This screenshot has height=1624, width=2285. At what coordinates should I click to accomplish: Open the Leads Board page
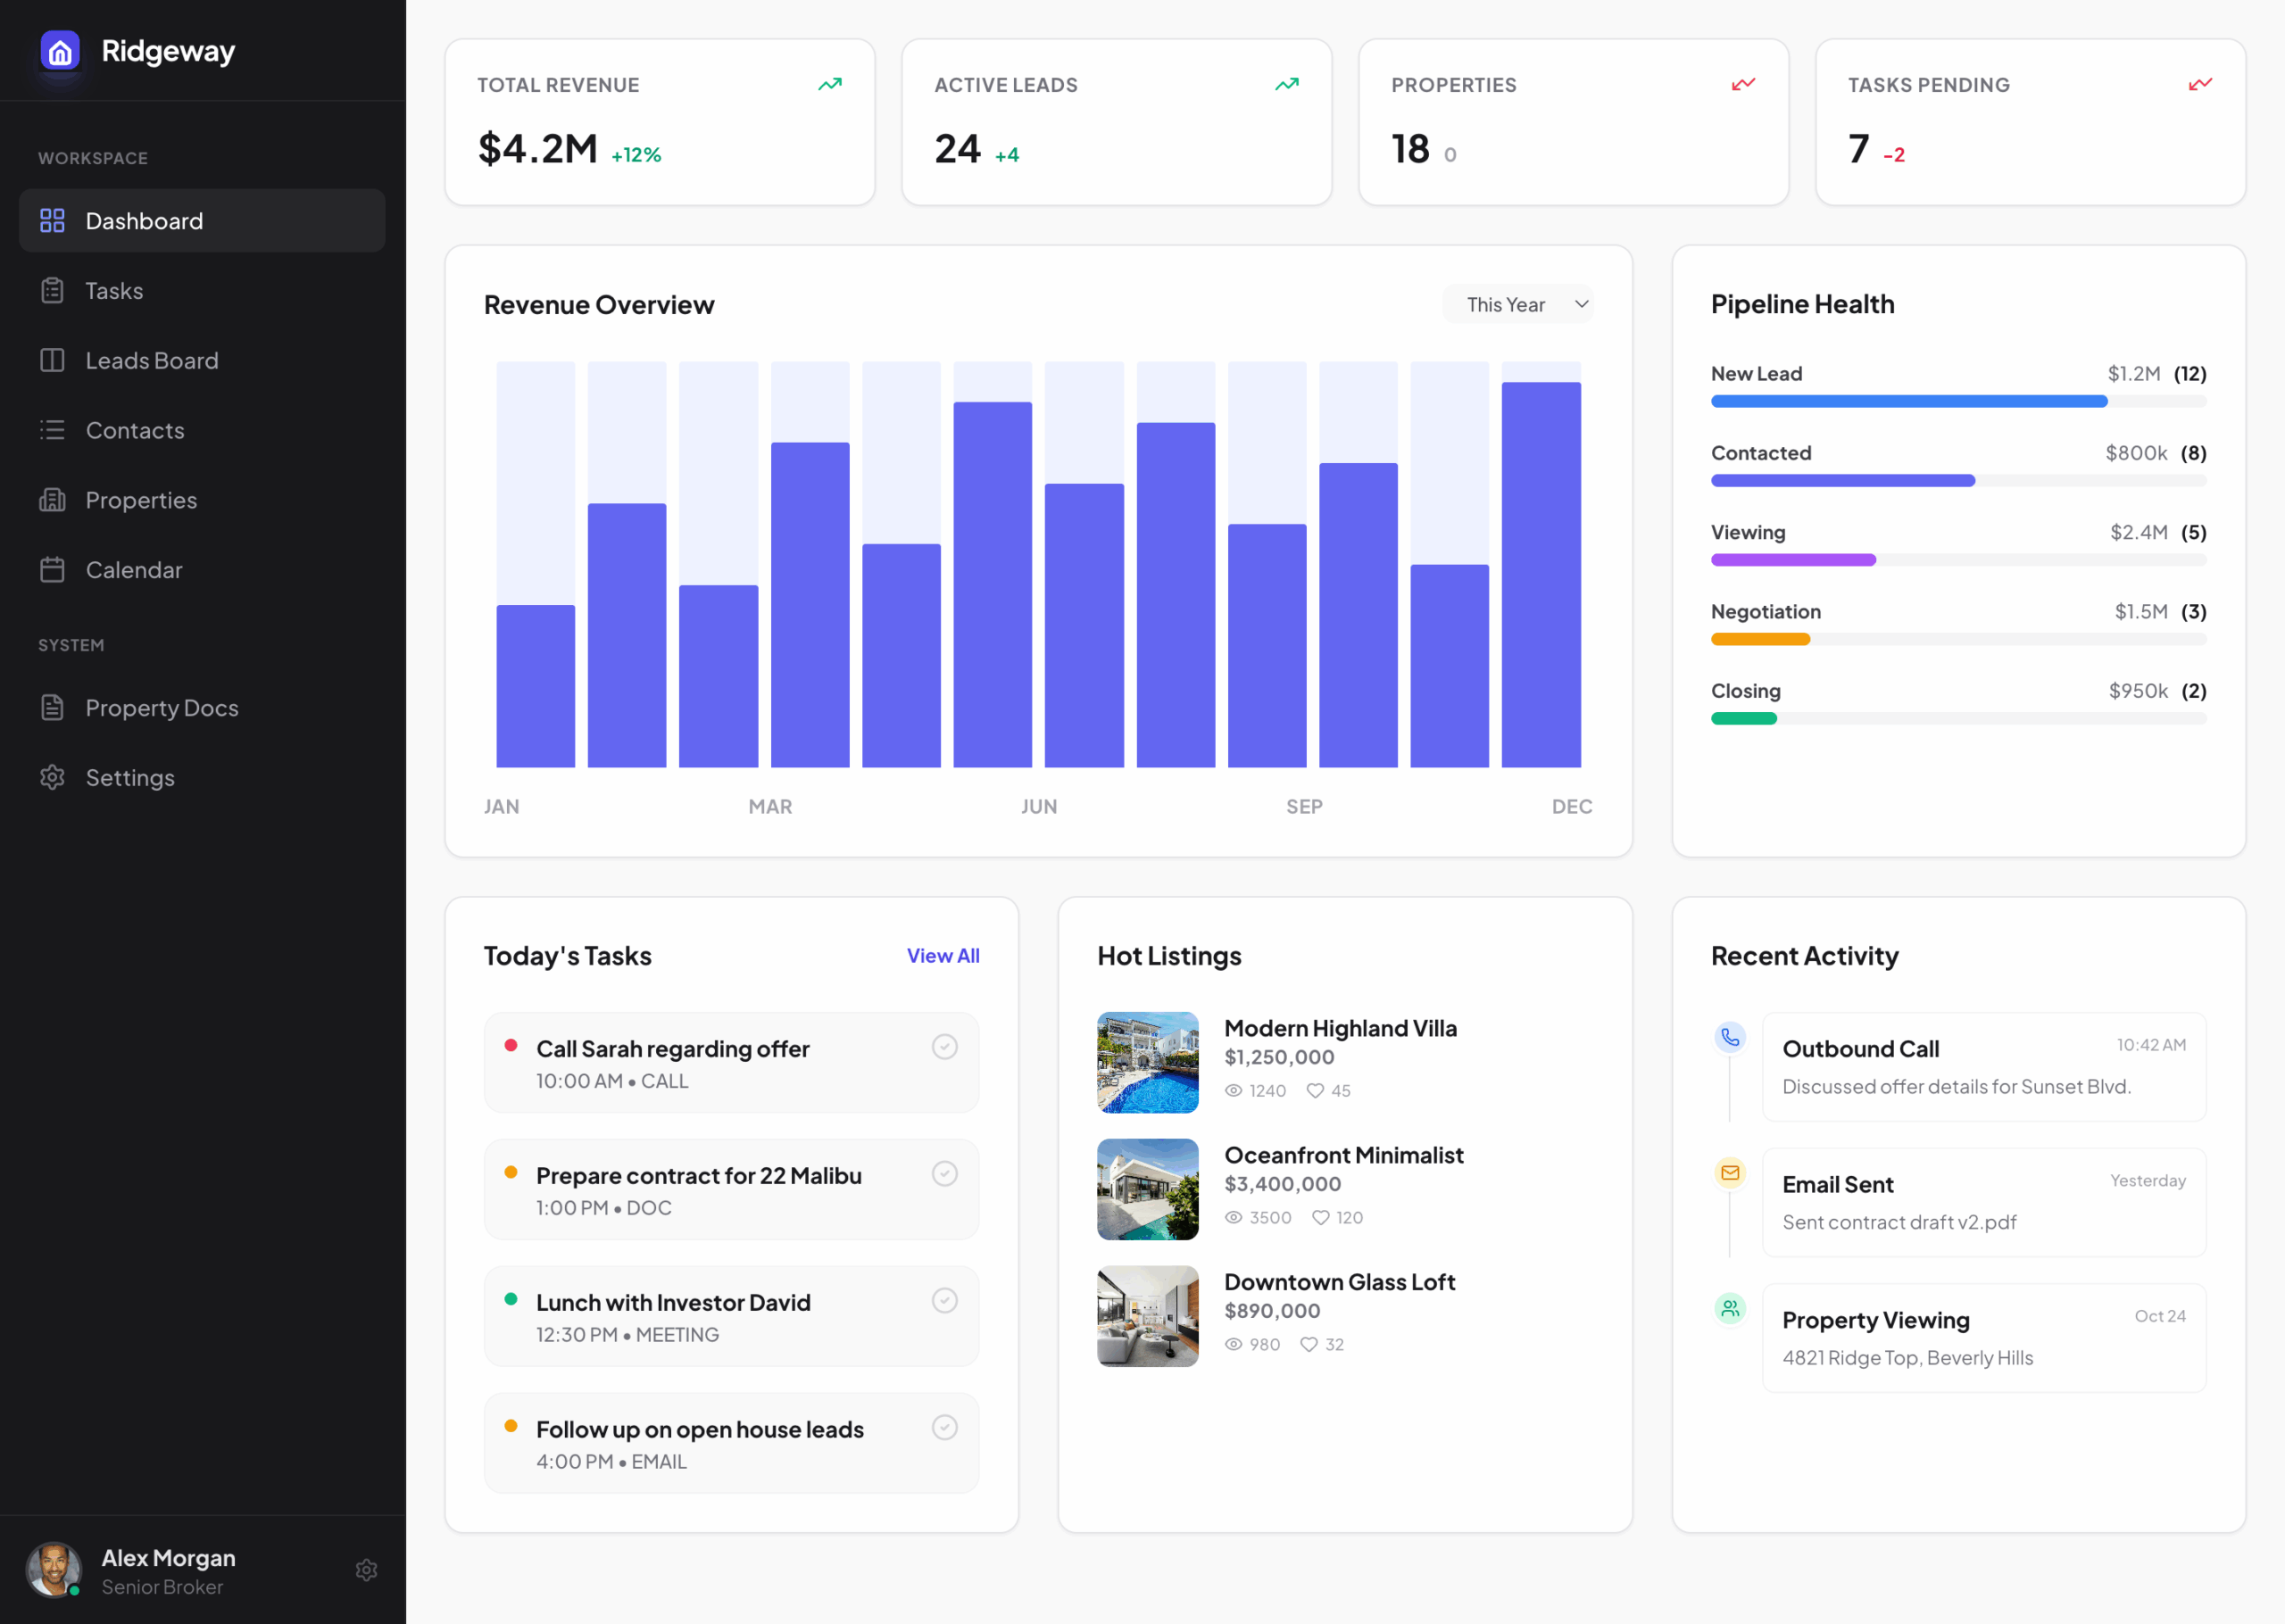pos(151,361)
